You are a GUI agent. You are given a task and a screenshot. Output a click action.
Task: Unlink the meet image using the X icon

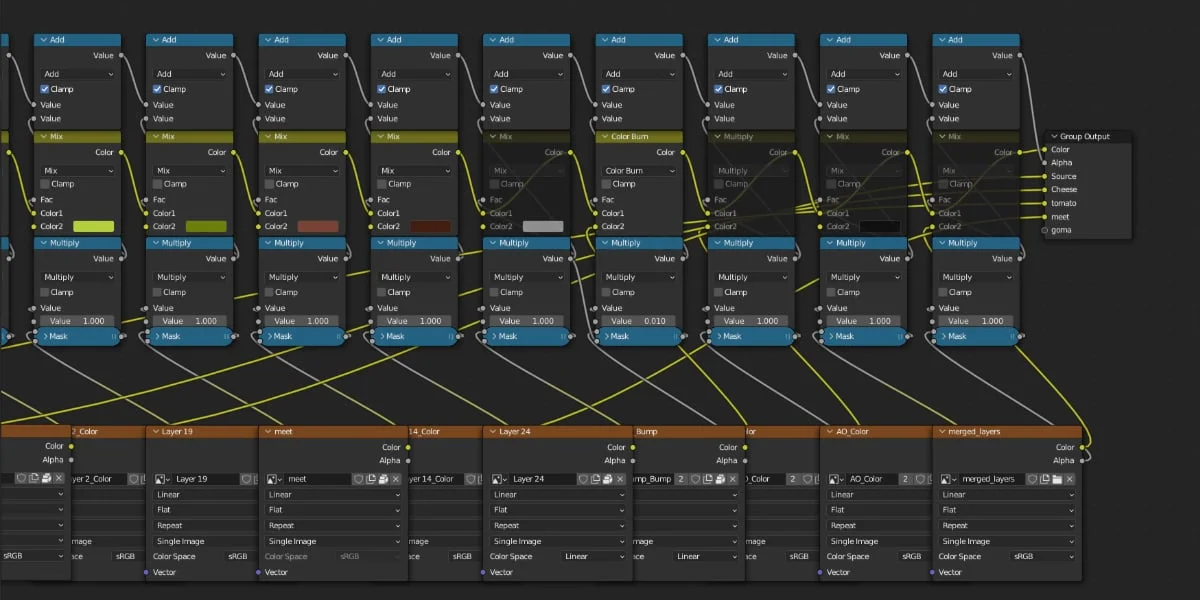pos(396,479)
